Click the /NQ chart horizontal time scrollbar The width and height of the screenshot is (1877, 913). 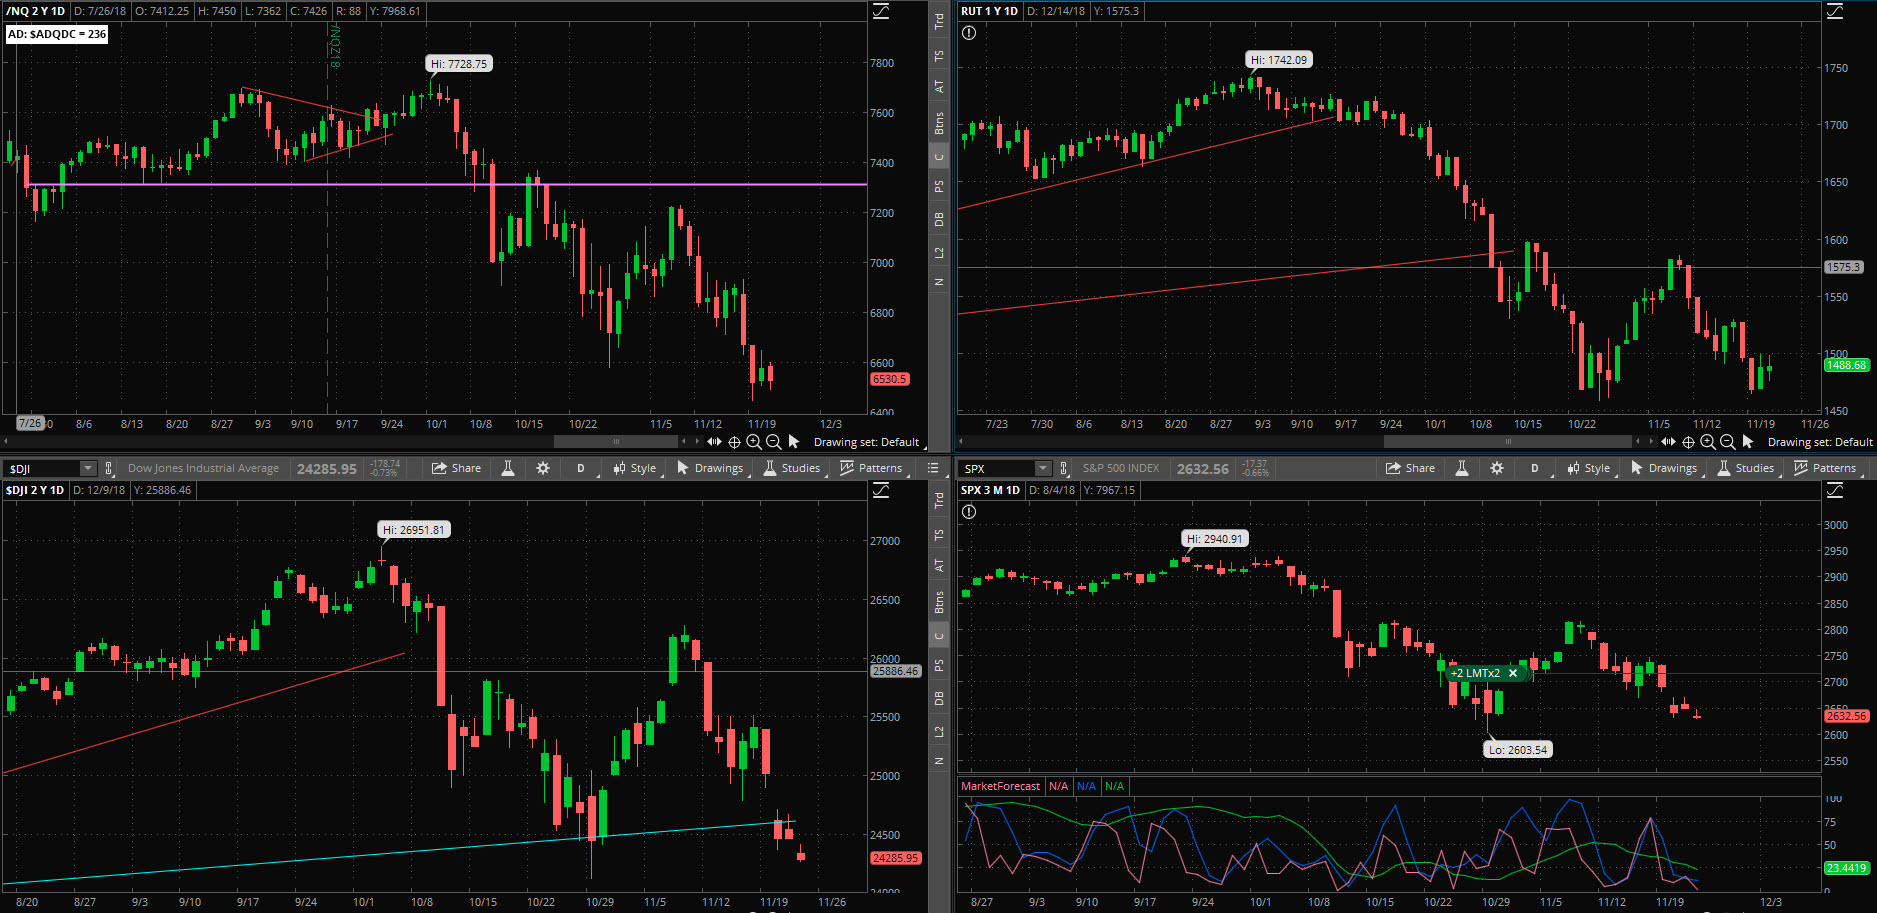(616, 441)
